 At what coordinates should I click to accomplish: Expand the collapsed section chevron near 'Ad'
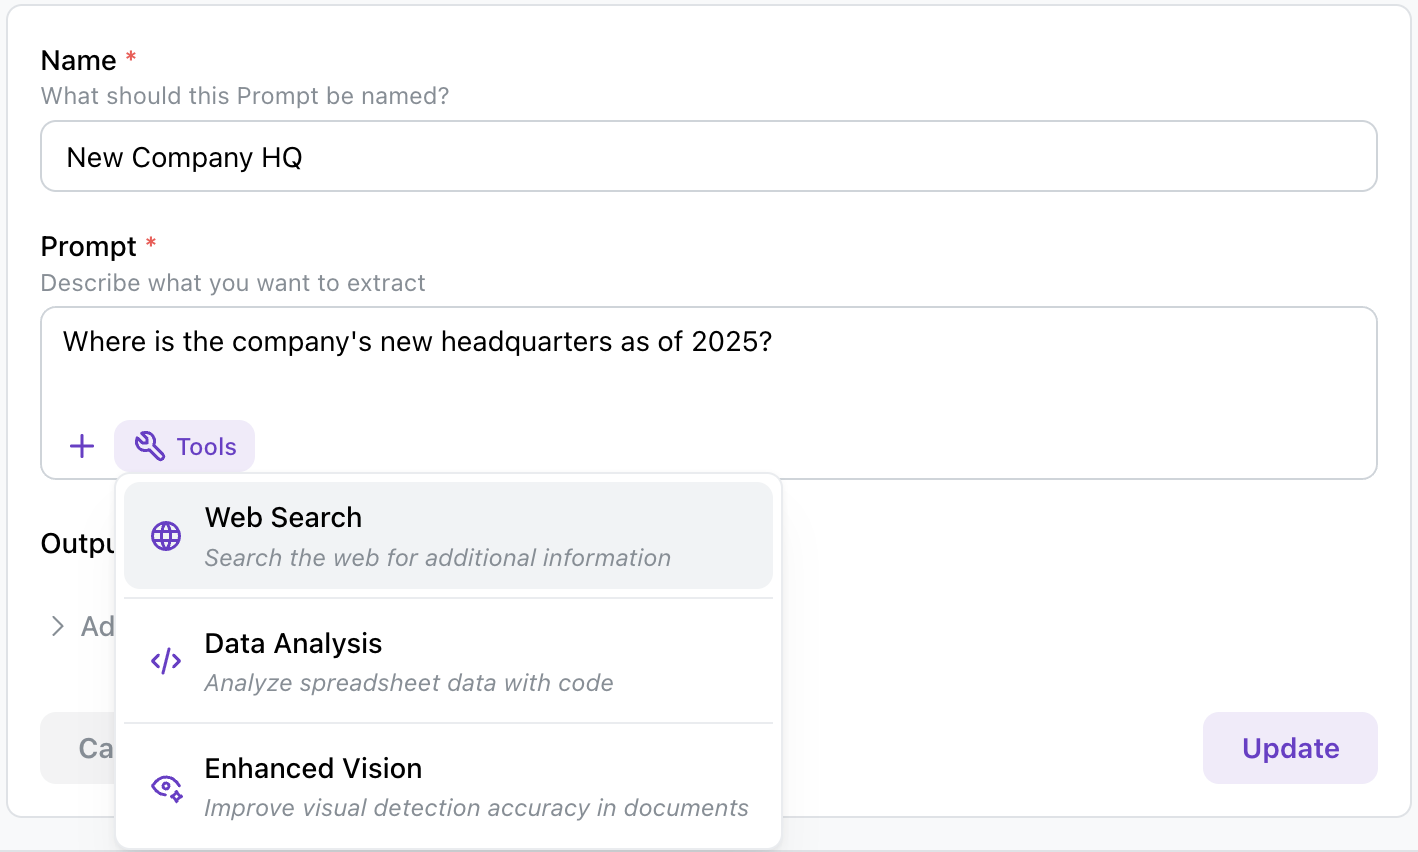(x=58, y=627)
